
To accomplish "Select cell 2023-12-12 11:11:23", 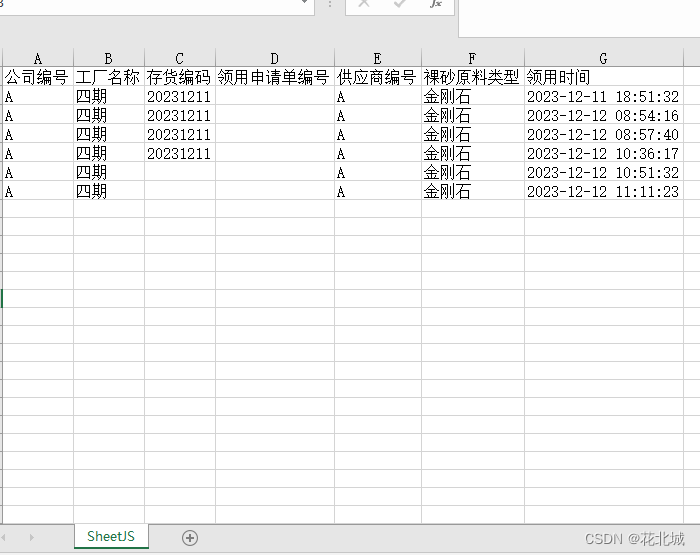I will click(x=604, y=191).
